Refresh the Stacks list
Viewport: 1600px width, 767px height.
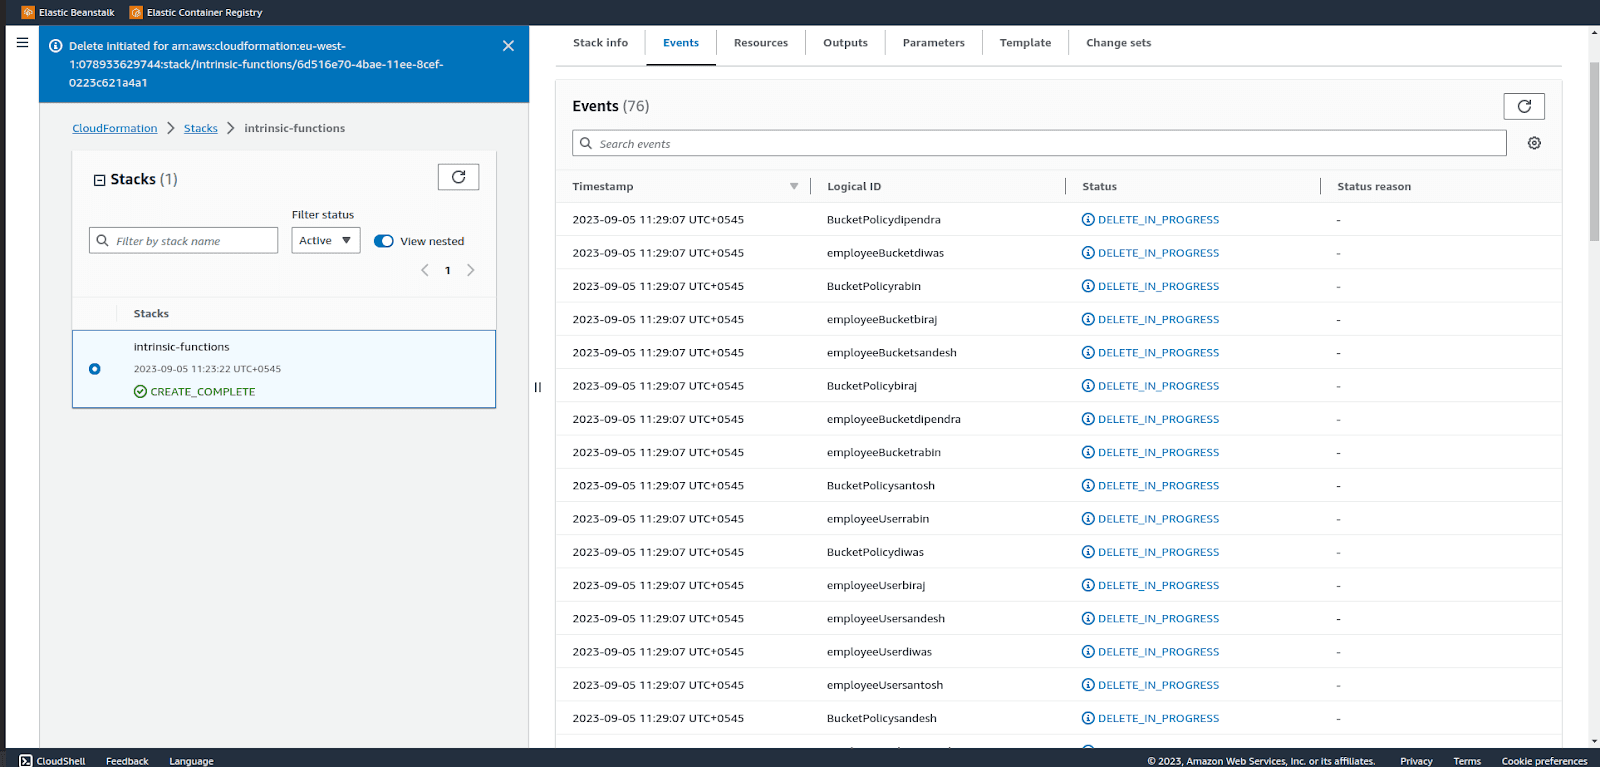click(x=458, y=177)
